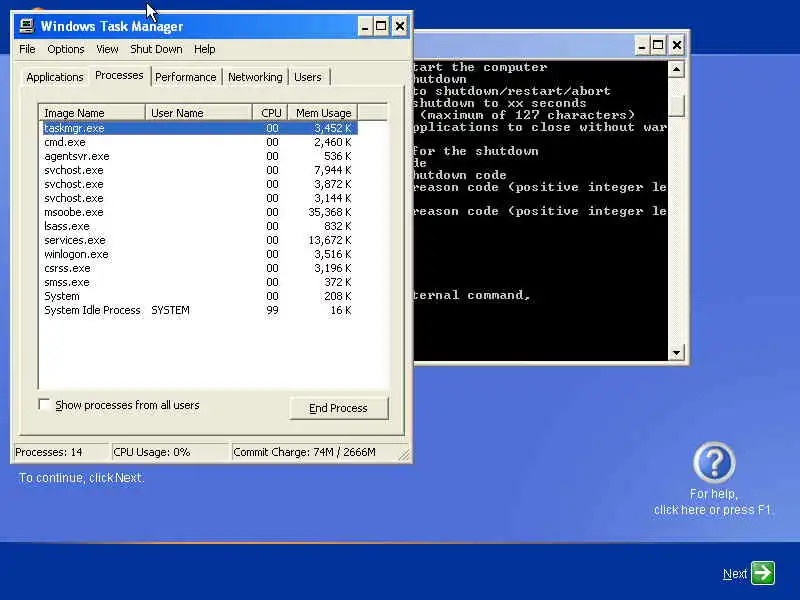Screen dimensions: 800x600
Task: Select the agentsvr.exe process row
Action: coord(199,156)
